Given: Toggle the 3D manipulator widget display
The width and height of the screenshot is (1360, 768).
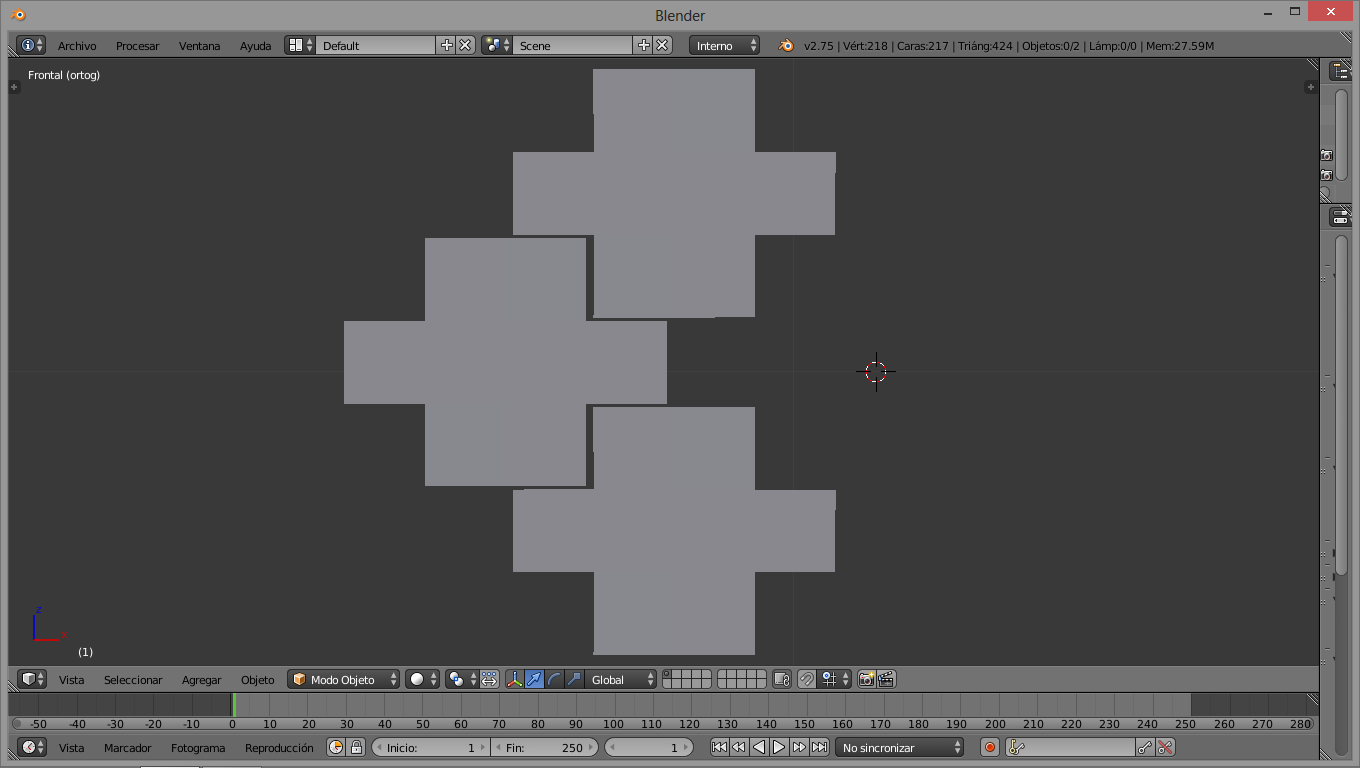Looking at the screenshot, I should (x=515, y=679).
